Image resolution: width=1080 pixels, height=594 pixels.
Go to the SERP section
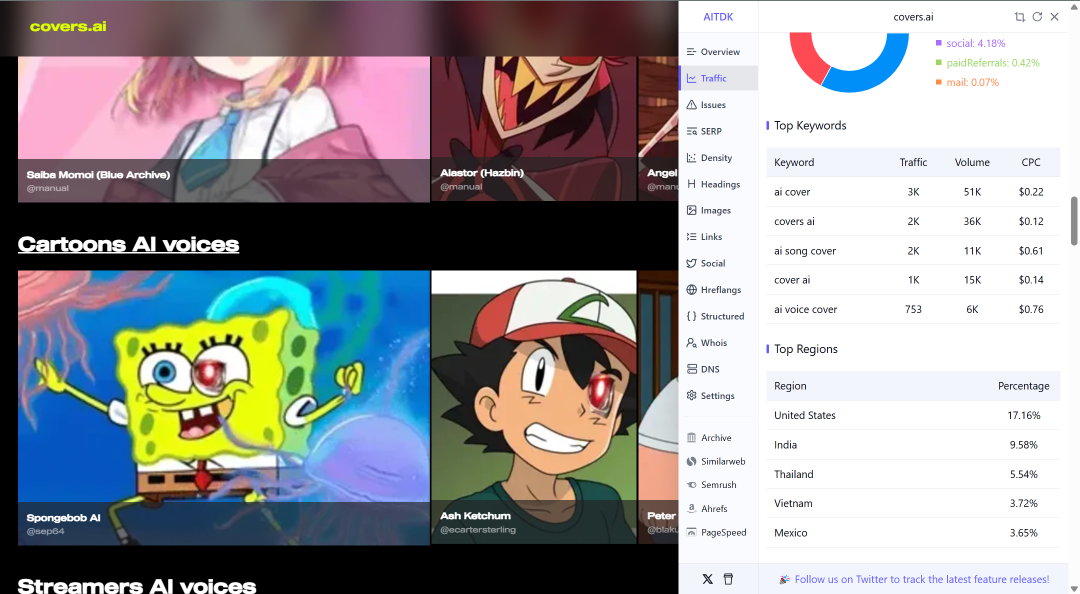718,131
